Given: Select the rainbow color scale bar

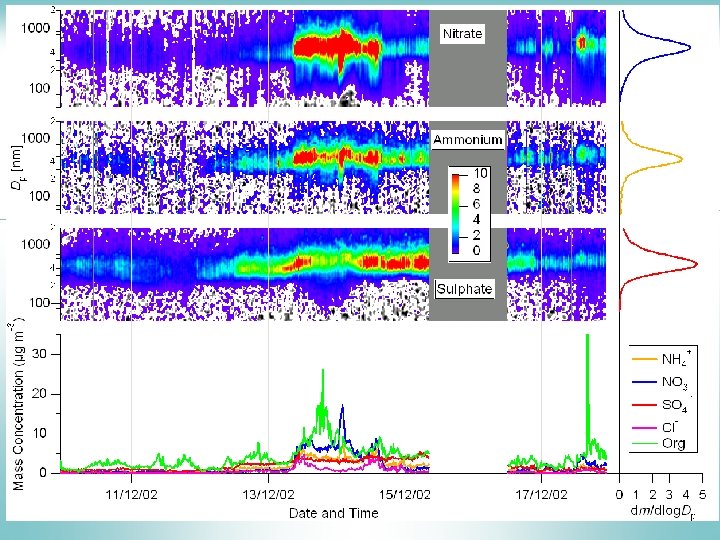Looking at the screenshot, I should pos(456,213).
